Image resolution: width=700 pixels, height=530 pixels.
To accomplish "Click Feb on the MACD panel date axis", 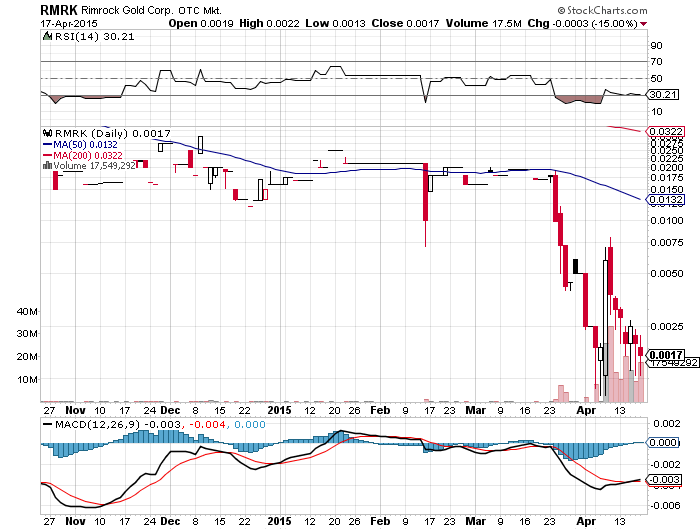I will coord(380,521).
